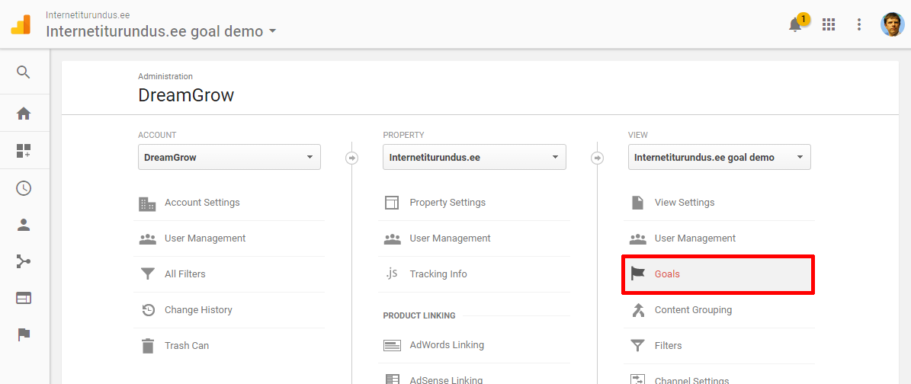Click the Google Analytics logo
This screenshot has width=911, height=384.
pos(21,24)
